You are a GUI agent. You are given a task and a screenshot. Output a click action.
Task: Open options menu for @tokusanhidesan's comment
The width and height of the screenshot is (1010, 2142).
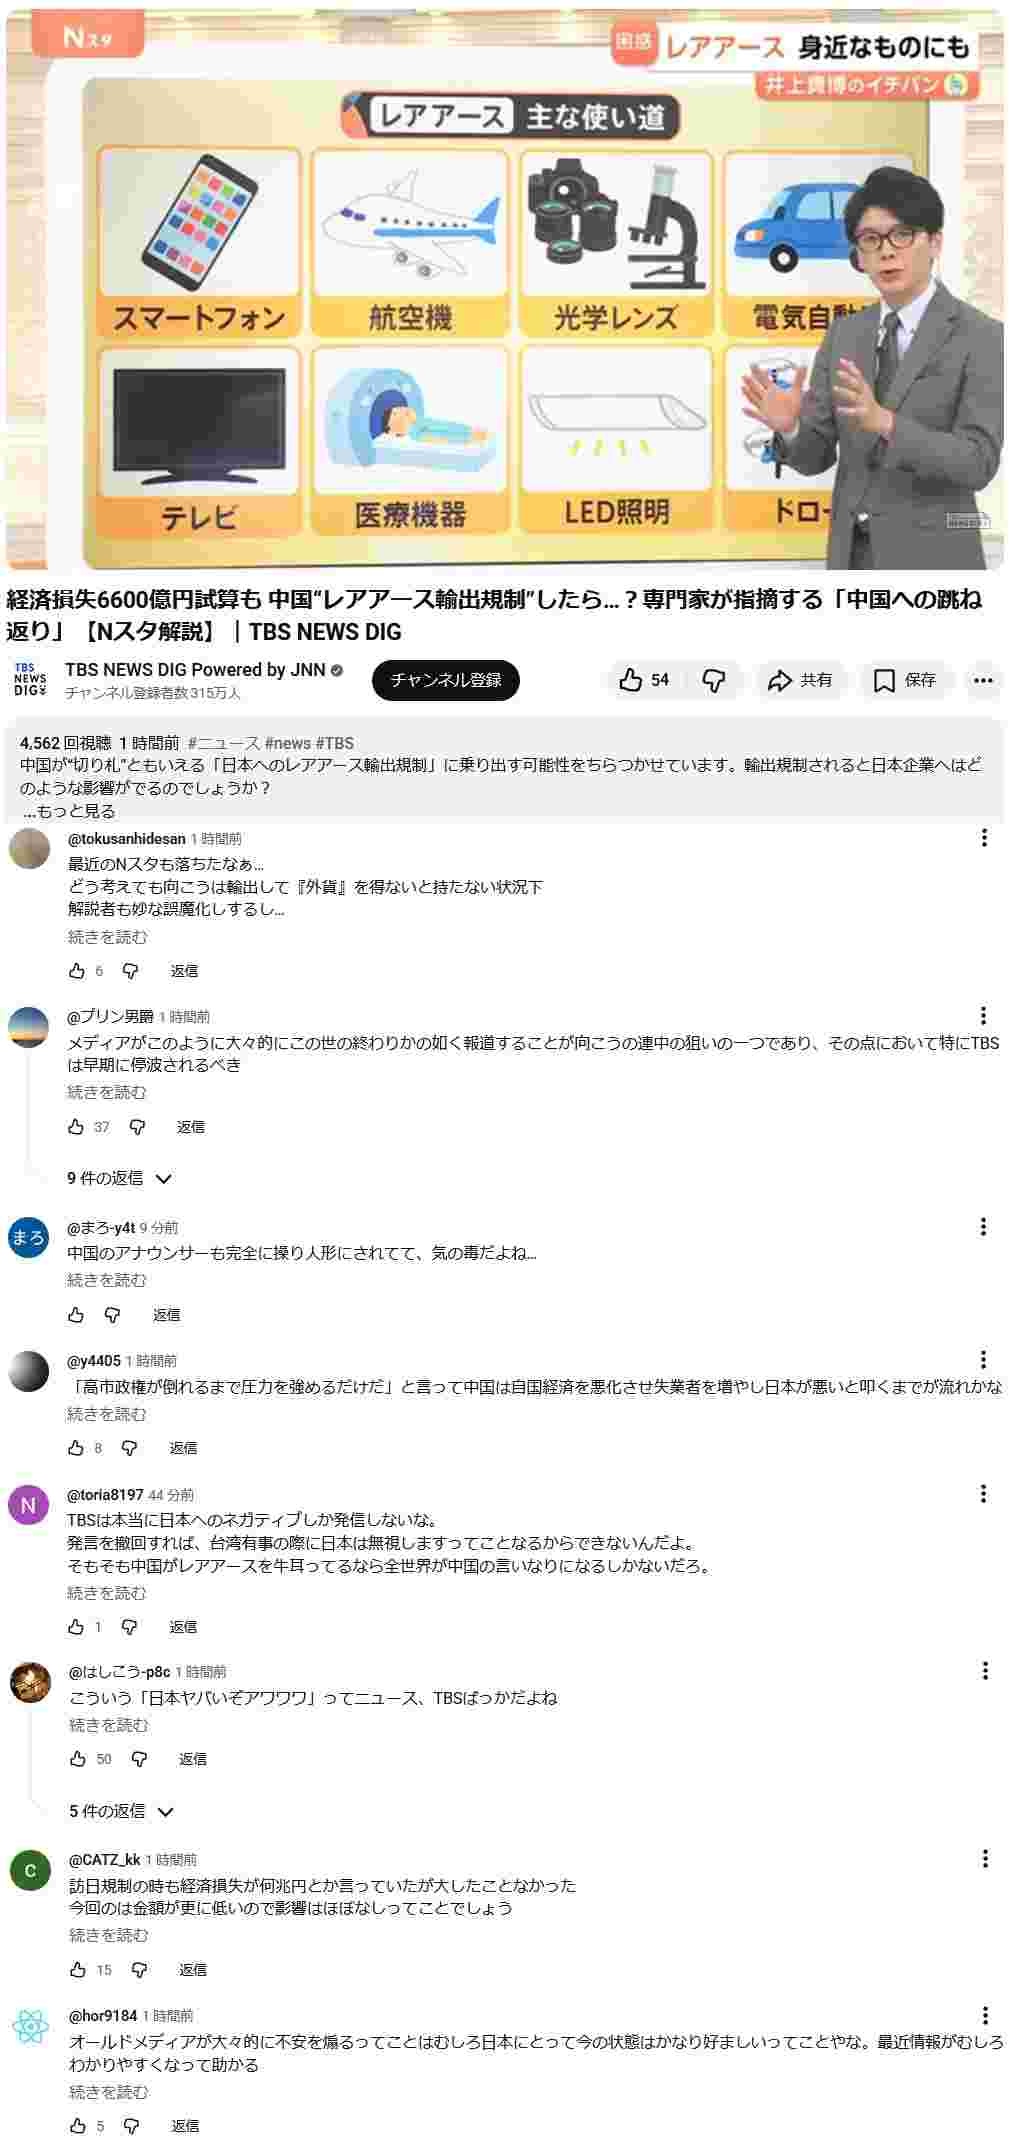[x=984, y=838]
